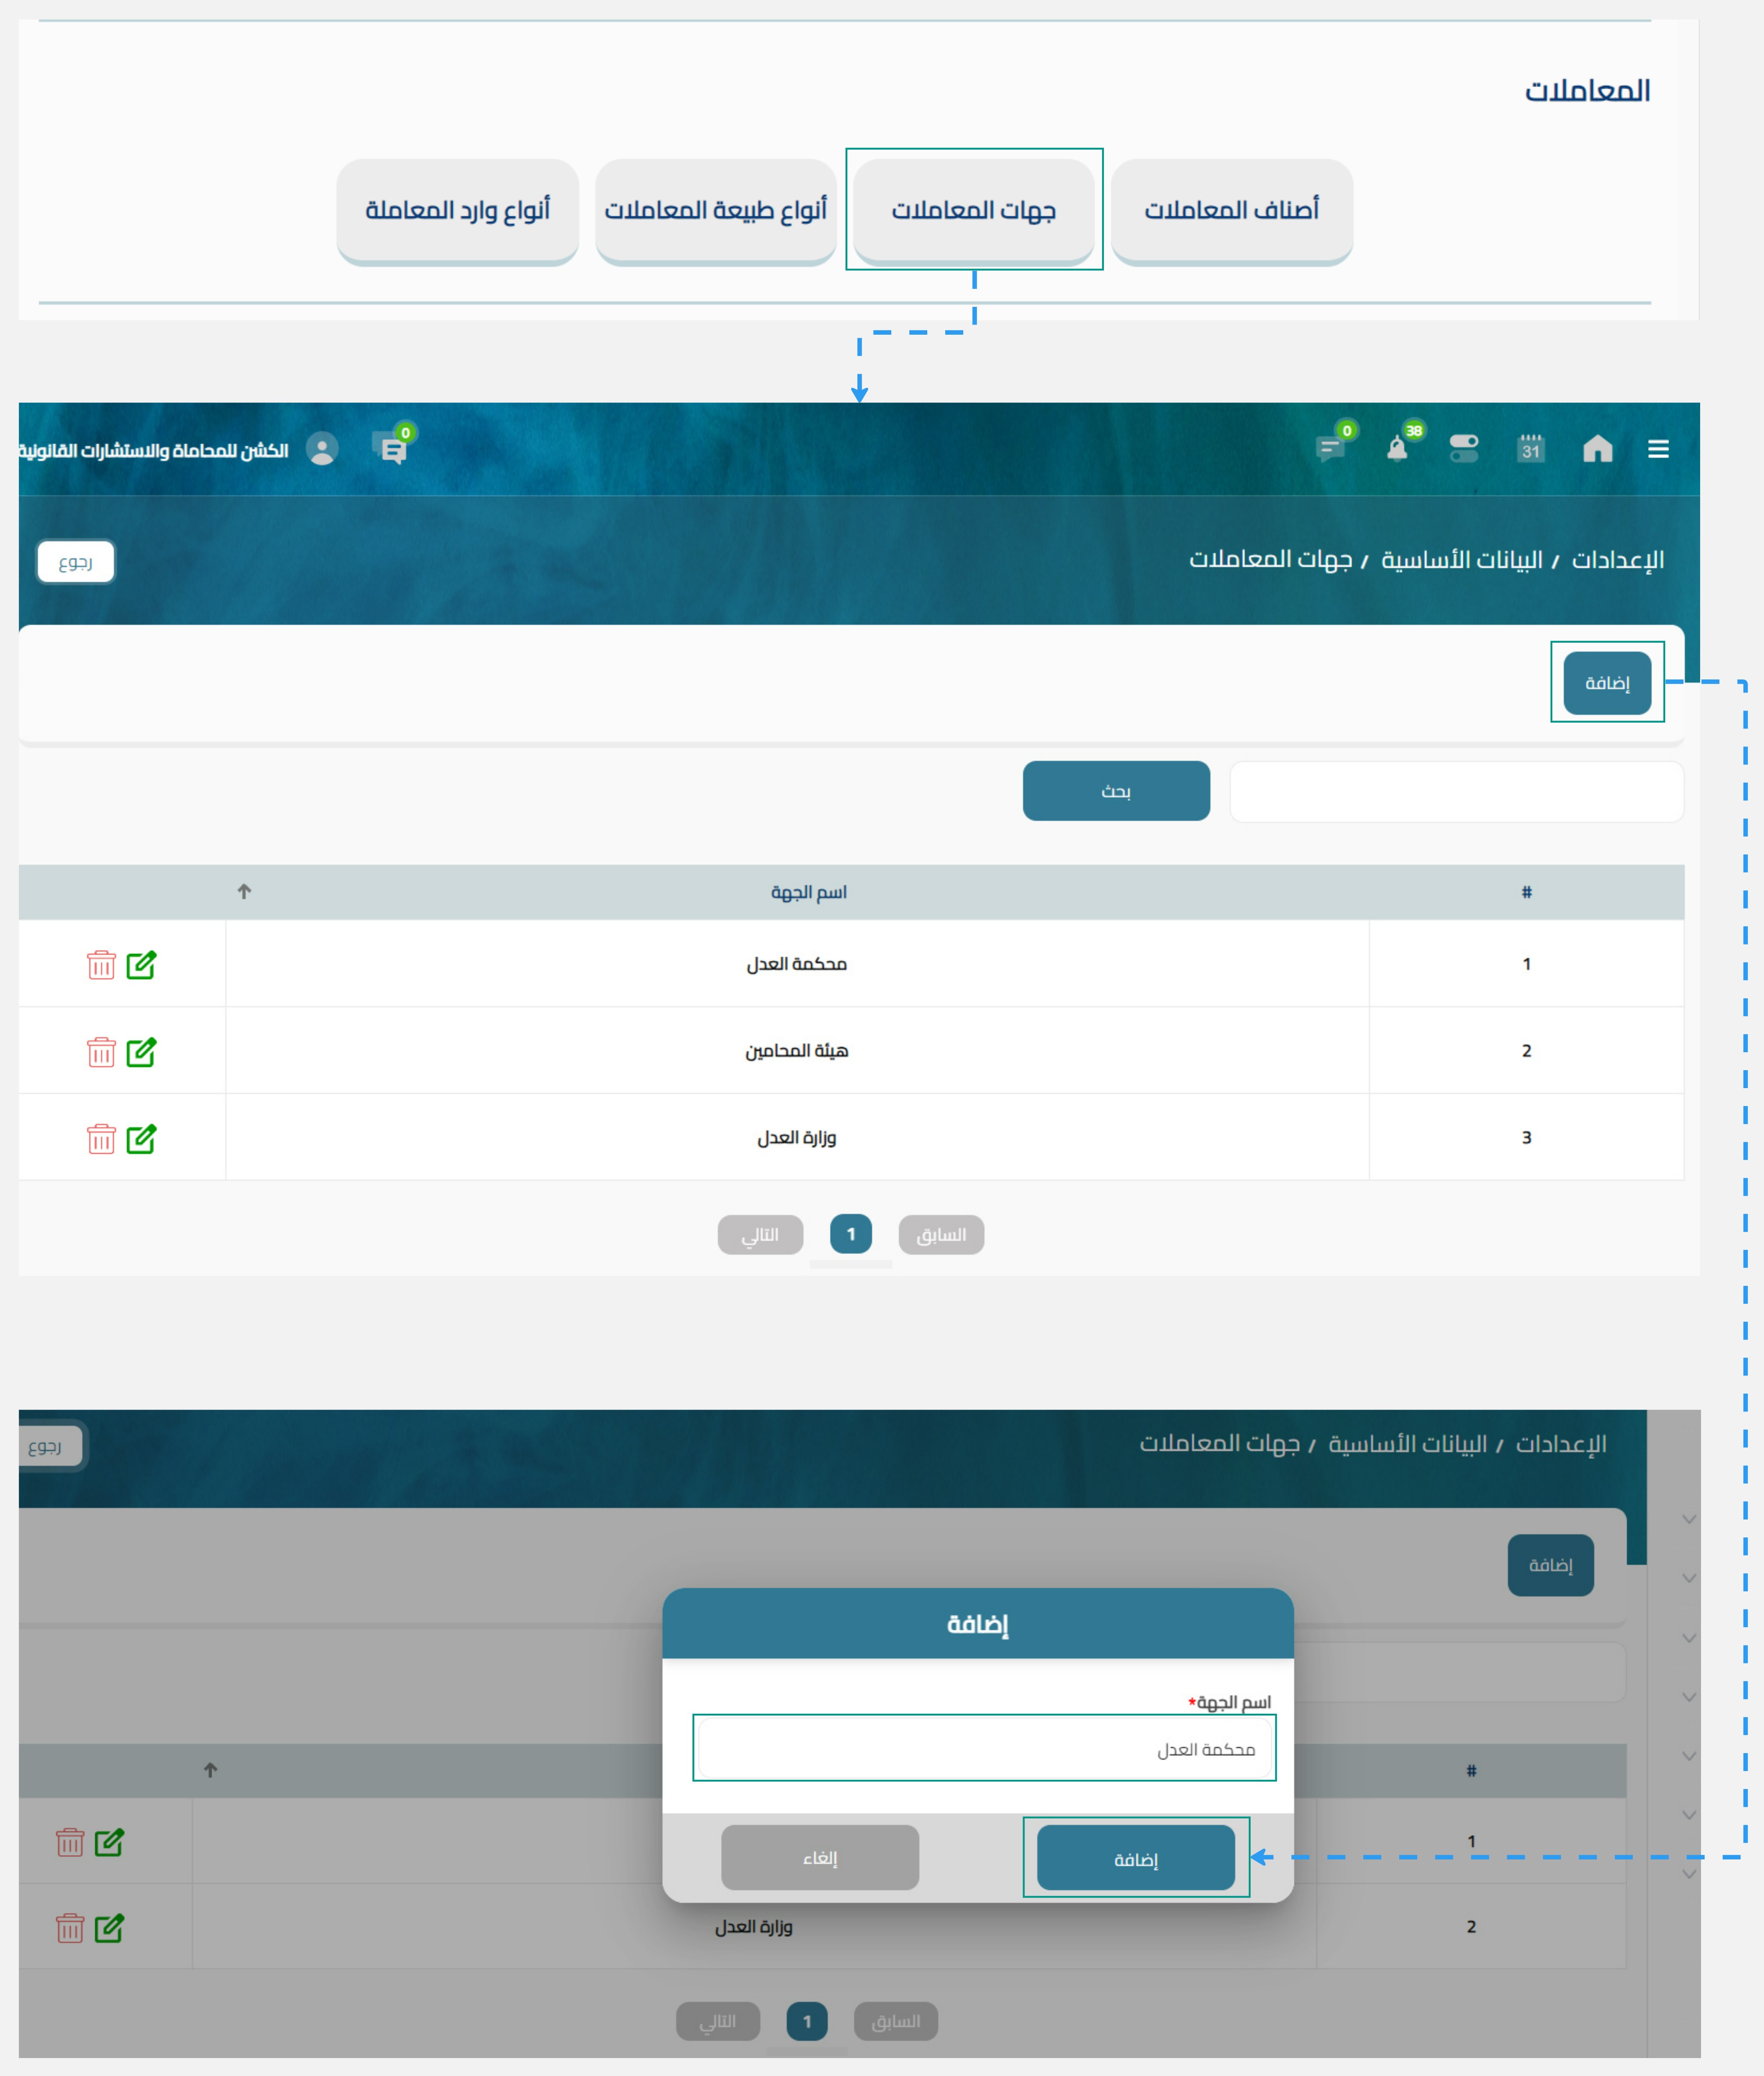Image resolution: width=1764 pixels, height=2076 pixels.
Task: Delete the هيئة المحامين row
Action: point(101,1052)
